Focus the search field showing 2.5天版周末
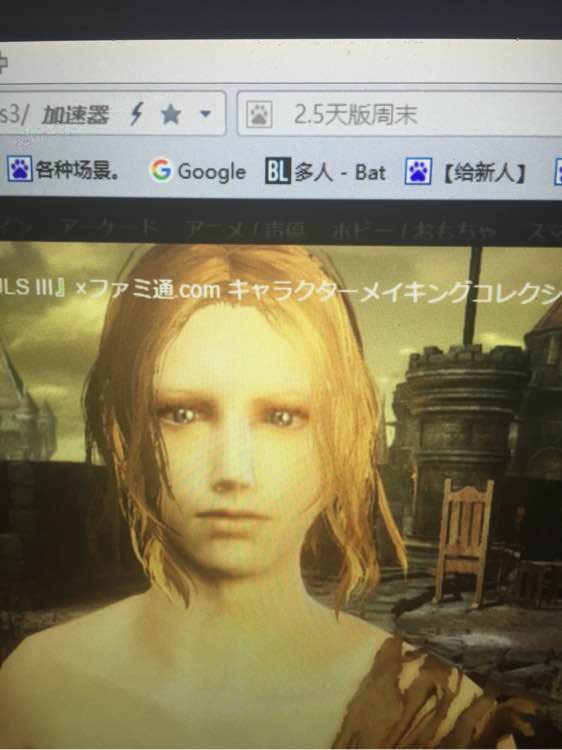Image resolution: width=562 pixels, height=750 pixels. coord(399,114)
